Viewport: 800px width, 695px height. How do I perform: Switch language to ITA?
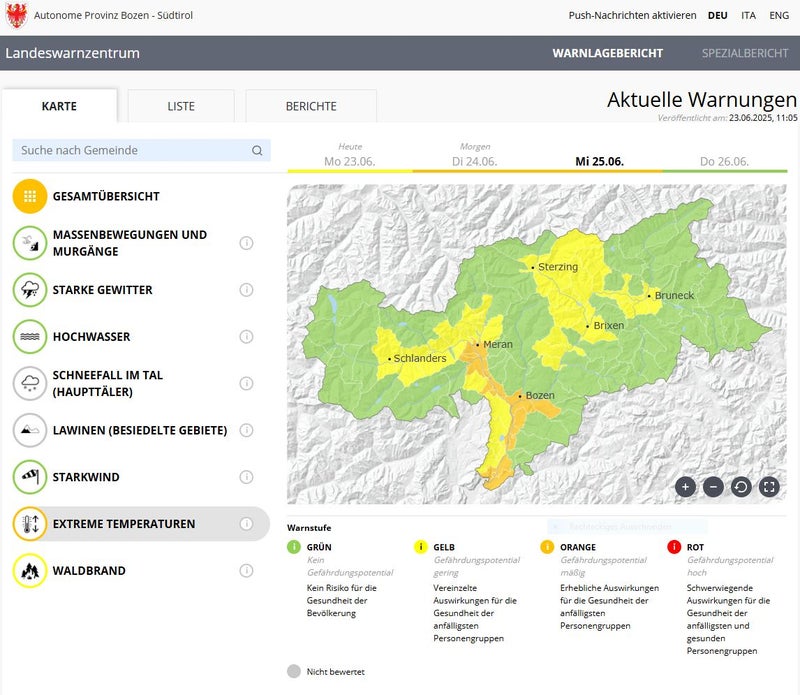[748, 16]
